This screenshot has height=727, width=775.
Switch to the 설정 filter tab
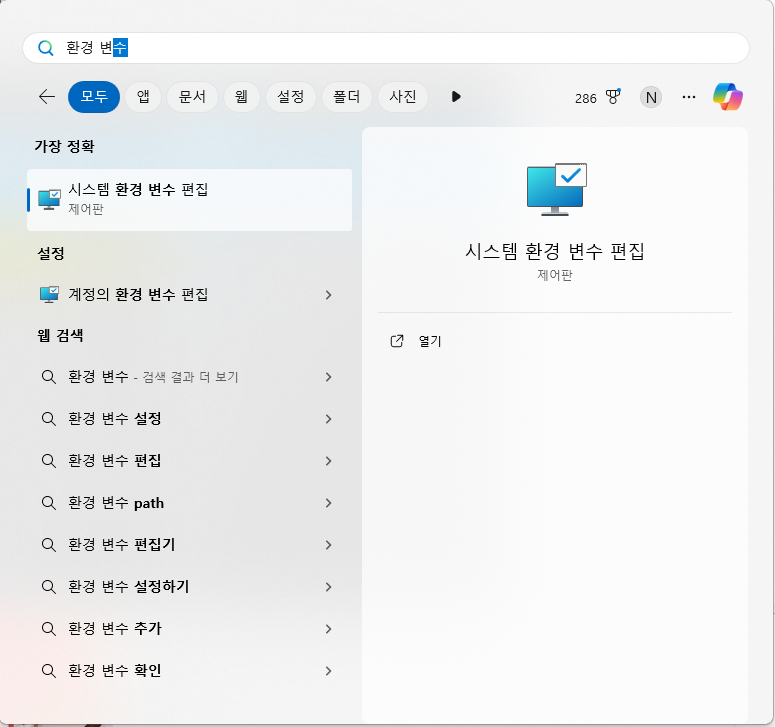point(291,96)
